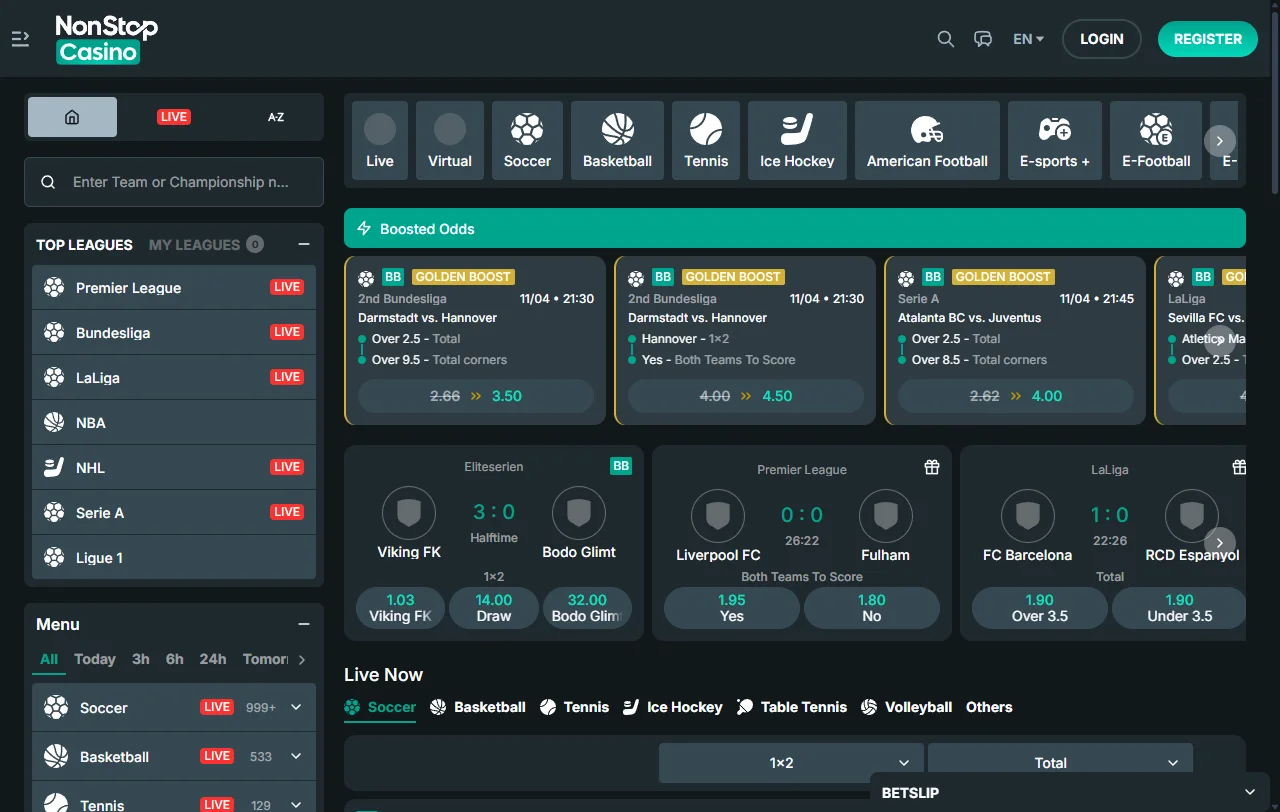
Task: Open Ligue 1 in top leagues
Action: click(174, 558)
